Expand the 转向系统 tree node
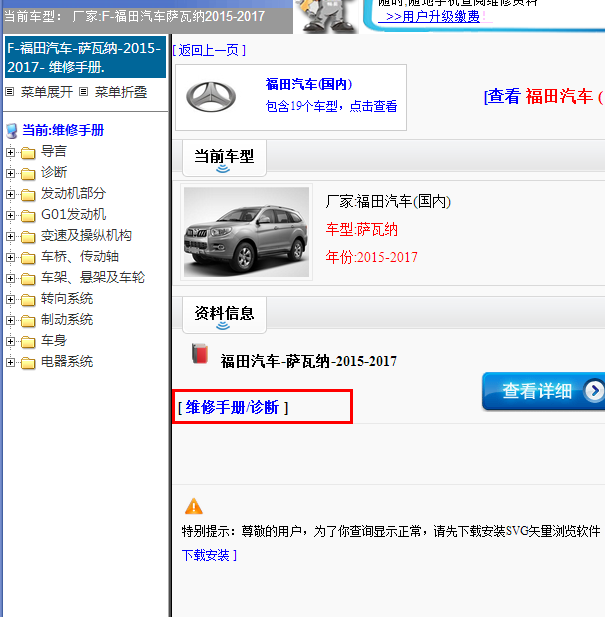The width and height of the screenshot is (605, 617). point(10,300)
